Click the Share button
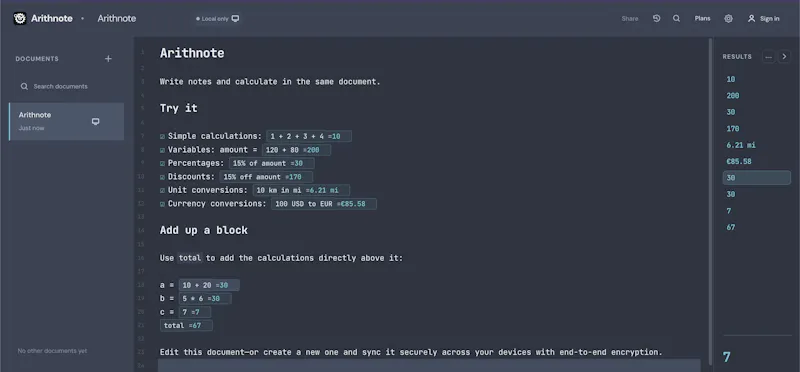The image size is (800, 372). (630, 18)
